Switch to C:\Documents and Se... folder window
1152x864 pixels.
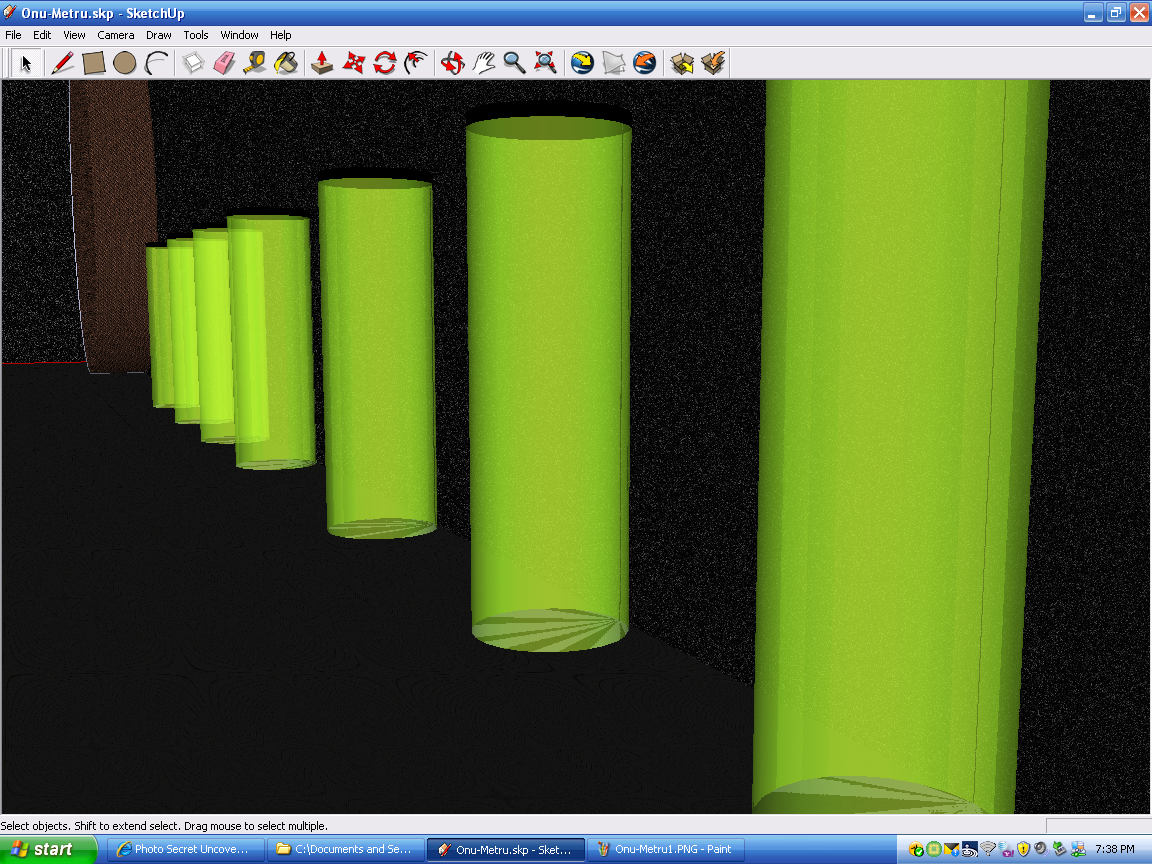pyautogui.click(x=345, y=849)
